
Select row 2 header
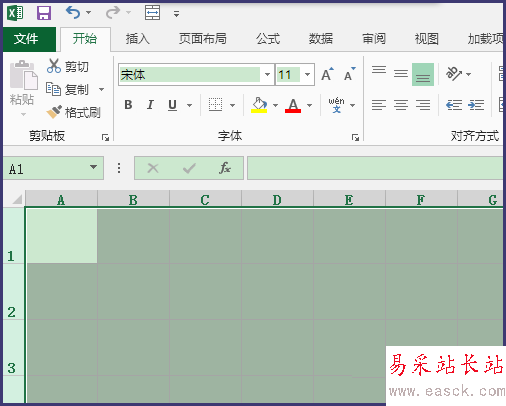tap(13, 292)
